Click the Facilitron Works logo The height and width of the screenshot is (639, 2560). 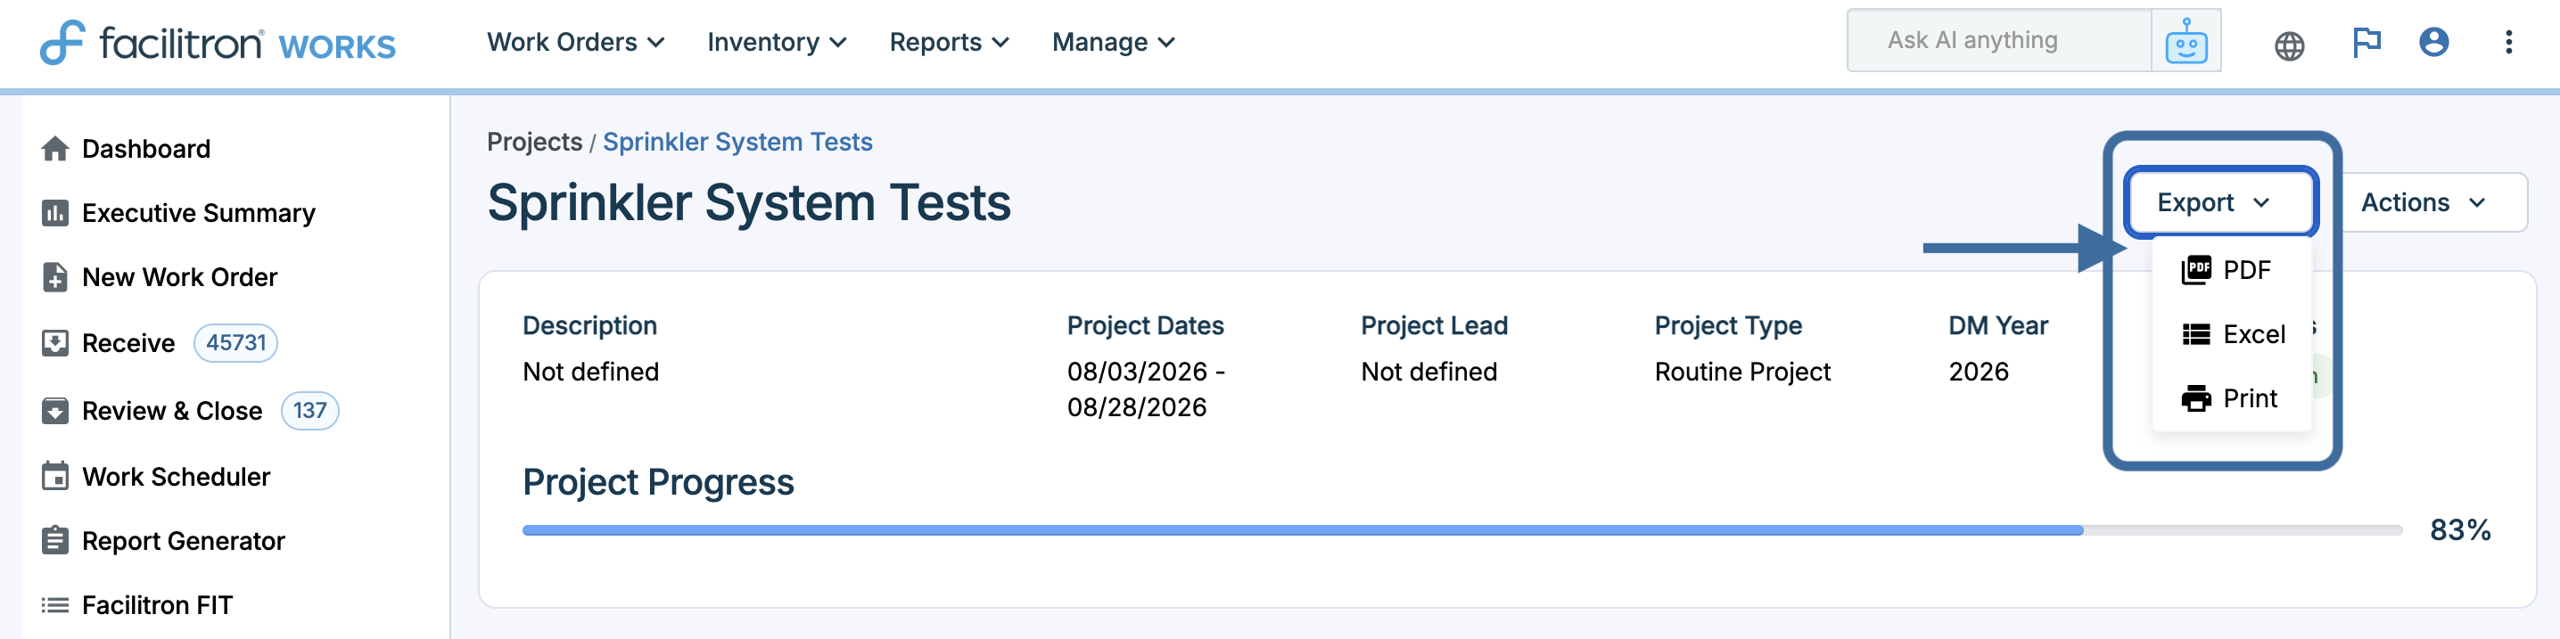coord(218,43)
